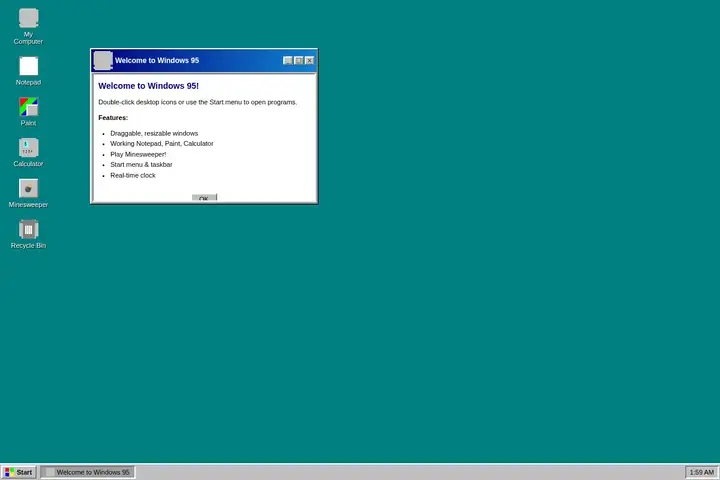Minimize the Welcome to Windows 95 window

(288, 61)
